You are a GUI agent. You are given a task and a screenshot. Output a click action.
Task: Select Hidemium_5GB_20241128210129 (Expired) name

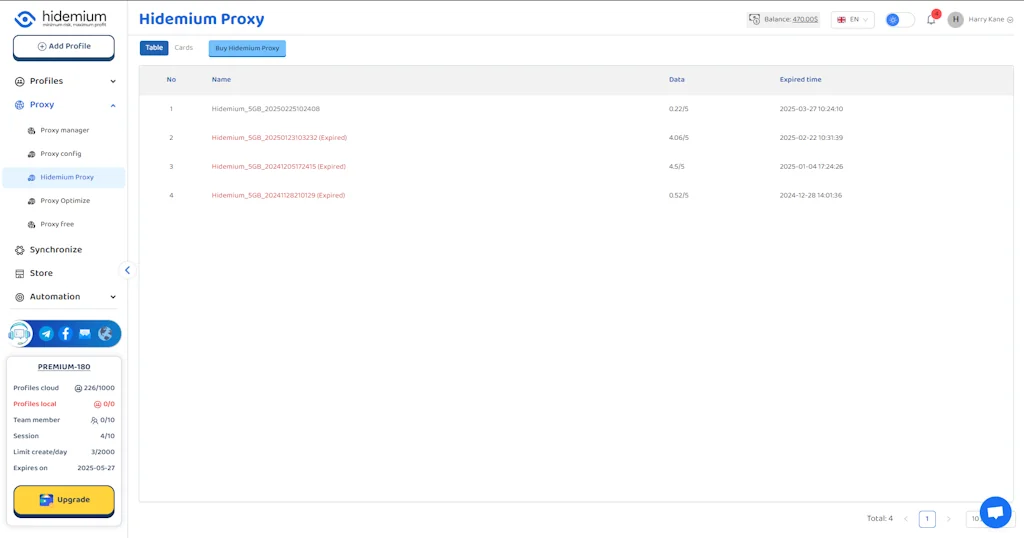pos(278,195)
